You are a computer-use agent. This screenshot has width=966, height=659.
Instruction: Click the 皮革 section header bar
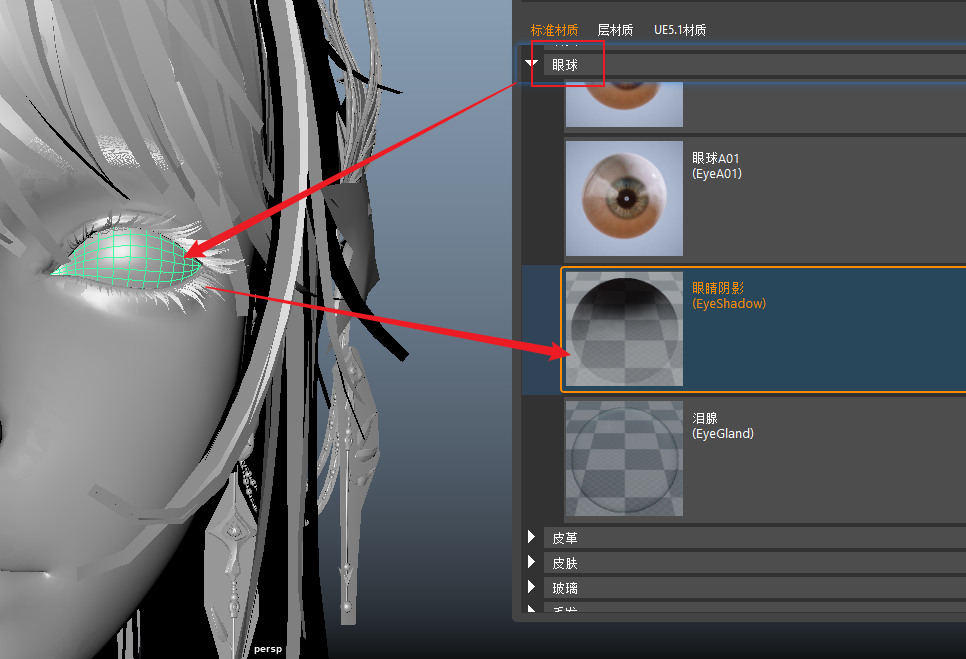pos(750,538)
